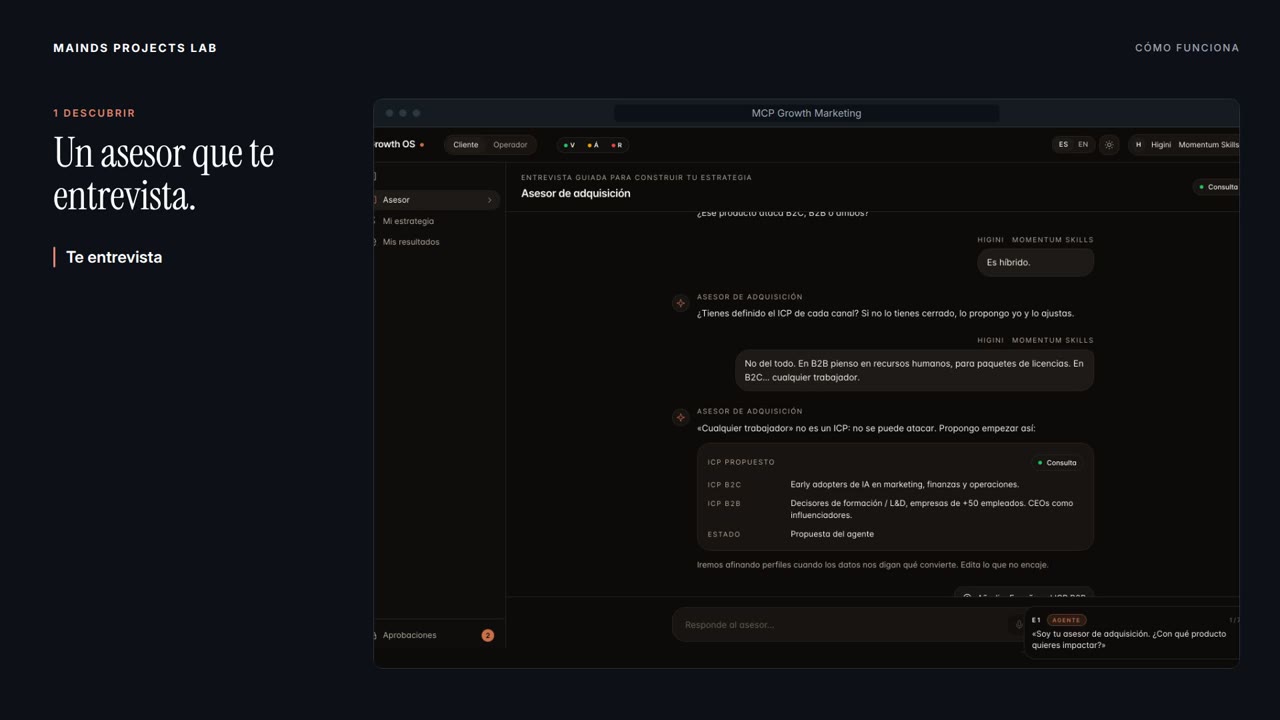Click the H avatar next to Higini
1280x720 pixels.
coord(1138,145)
